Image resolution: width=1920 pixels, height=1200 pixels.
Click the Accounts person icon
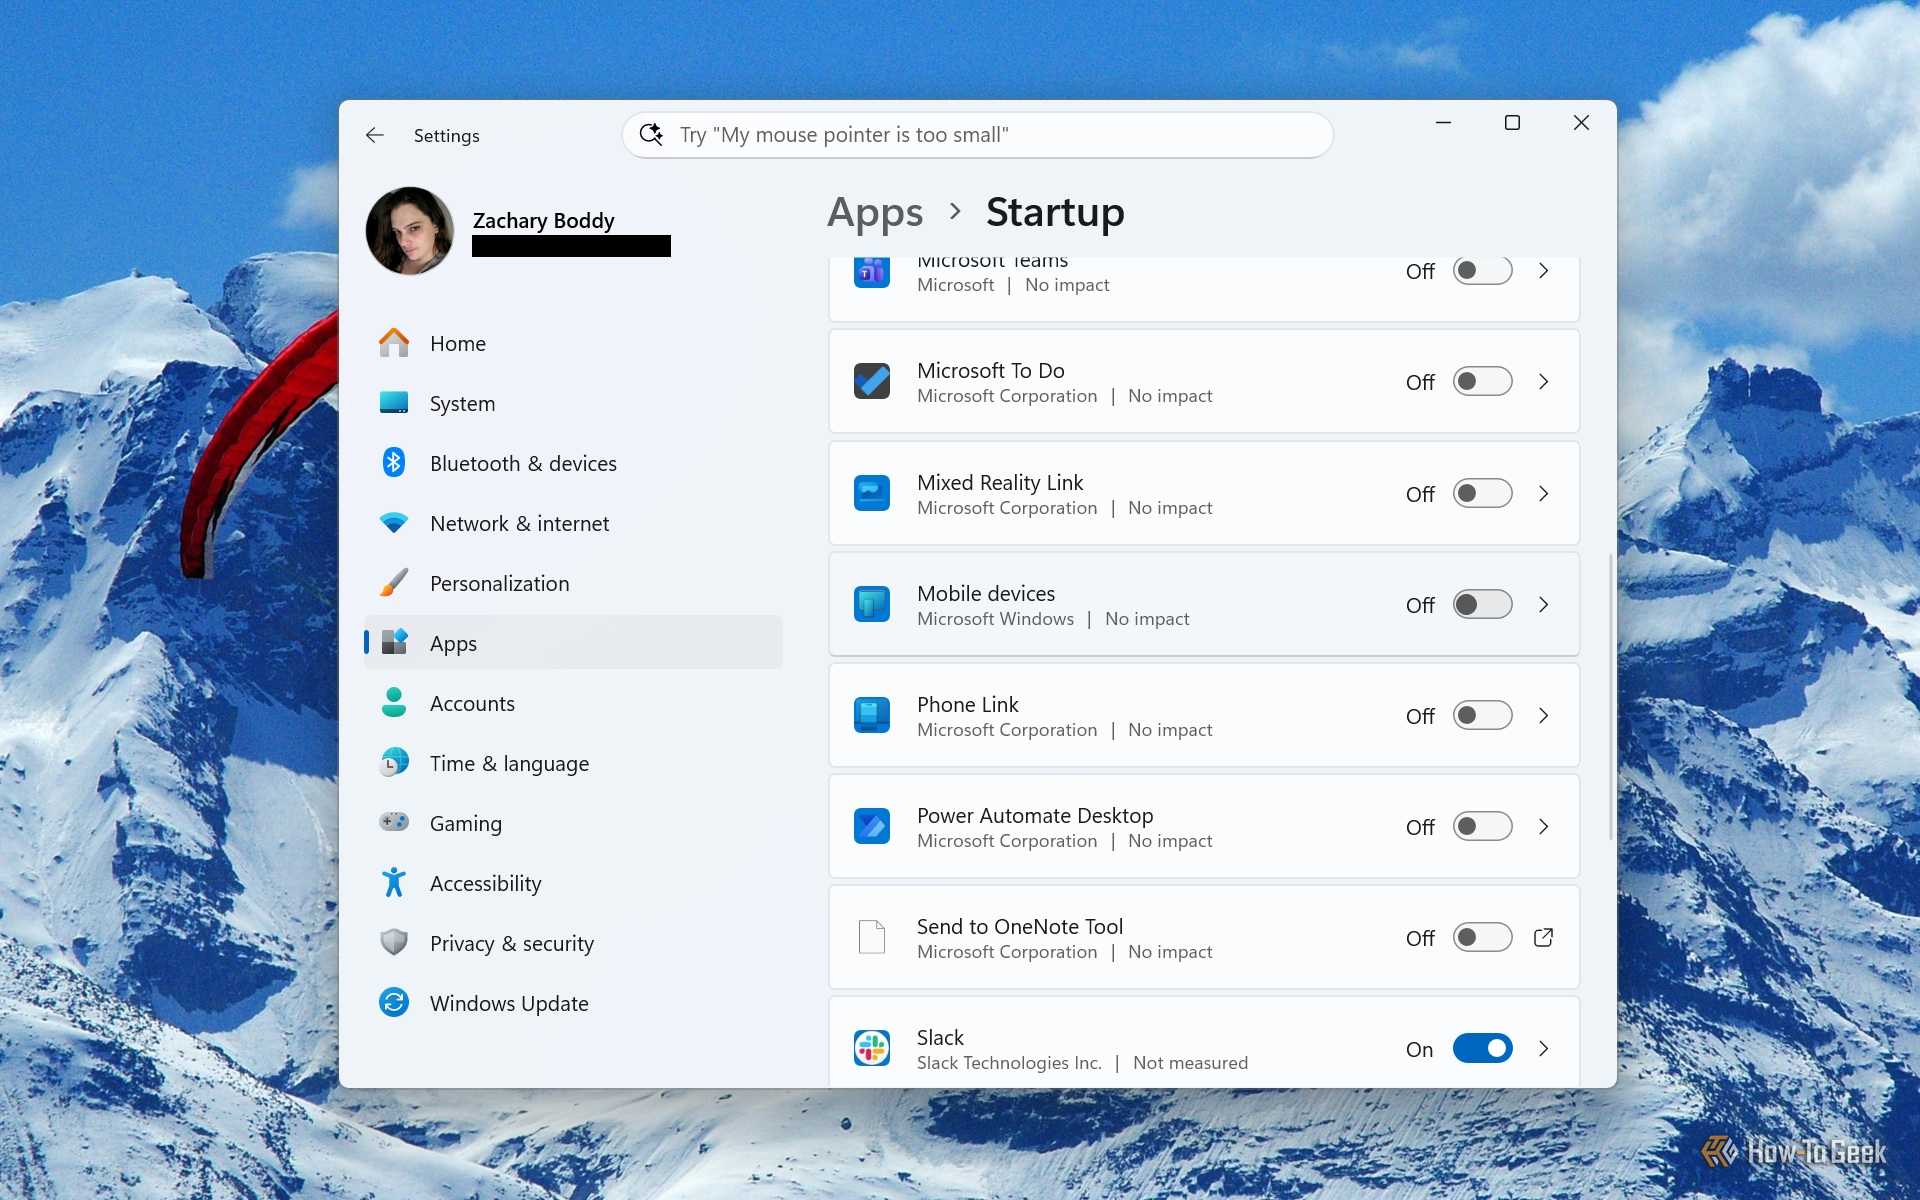(x=394, y=702)
